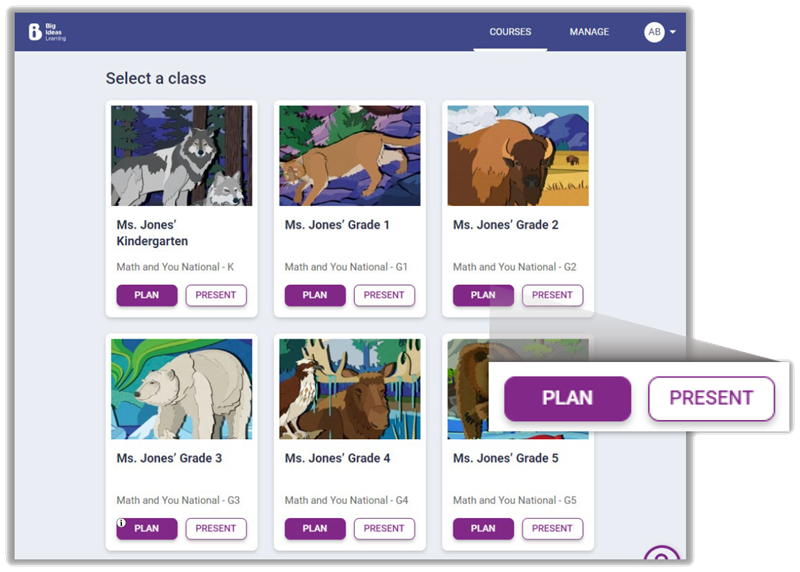Click PRESENT for Ms. Jones' Kindergarten
800x572 pixels.
tap(216, 295)
